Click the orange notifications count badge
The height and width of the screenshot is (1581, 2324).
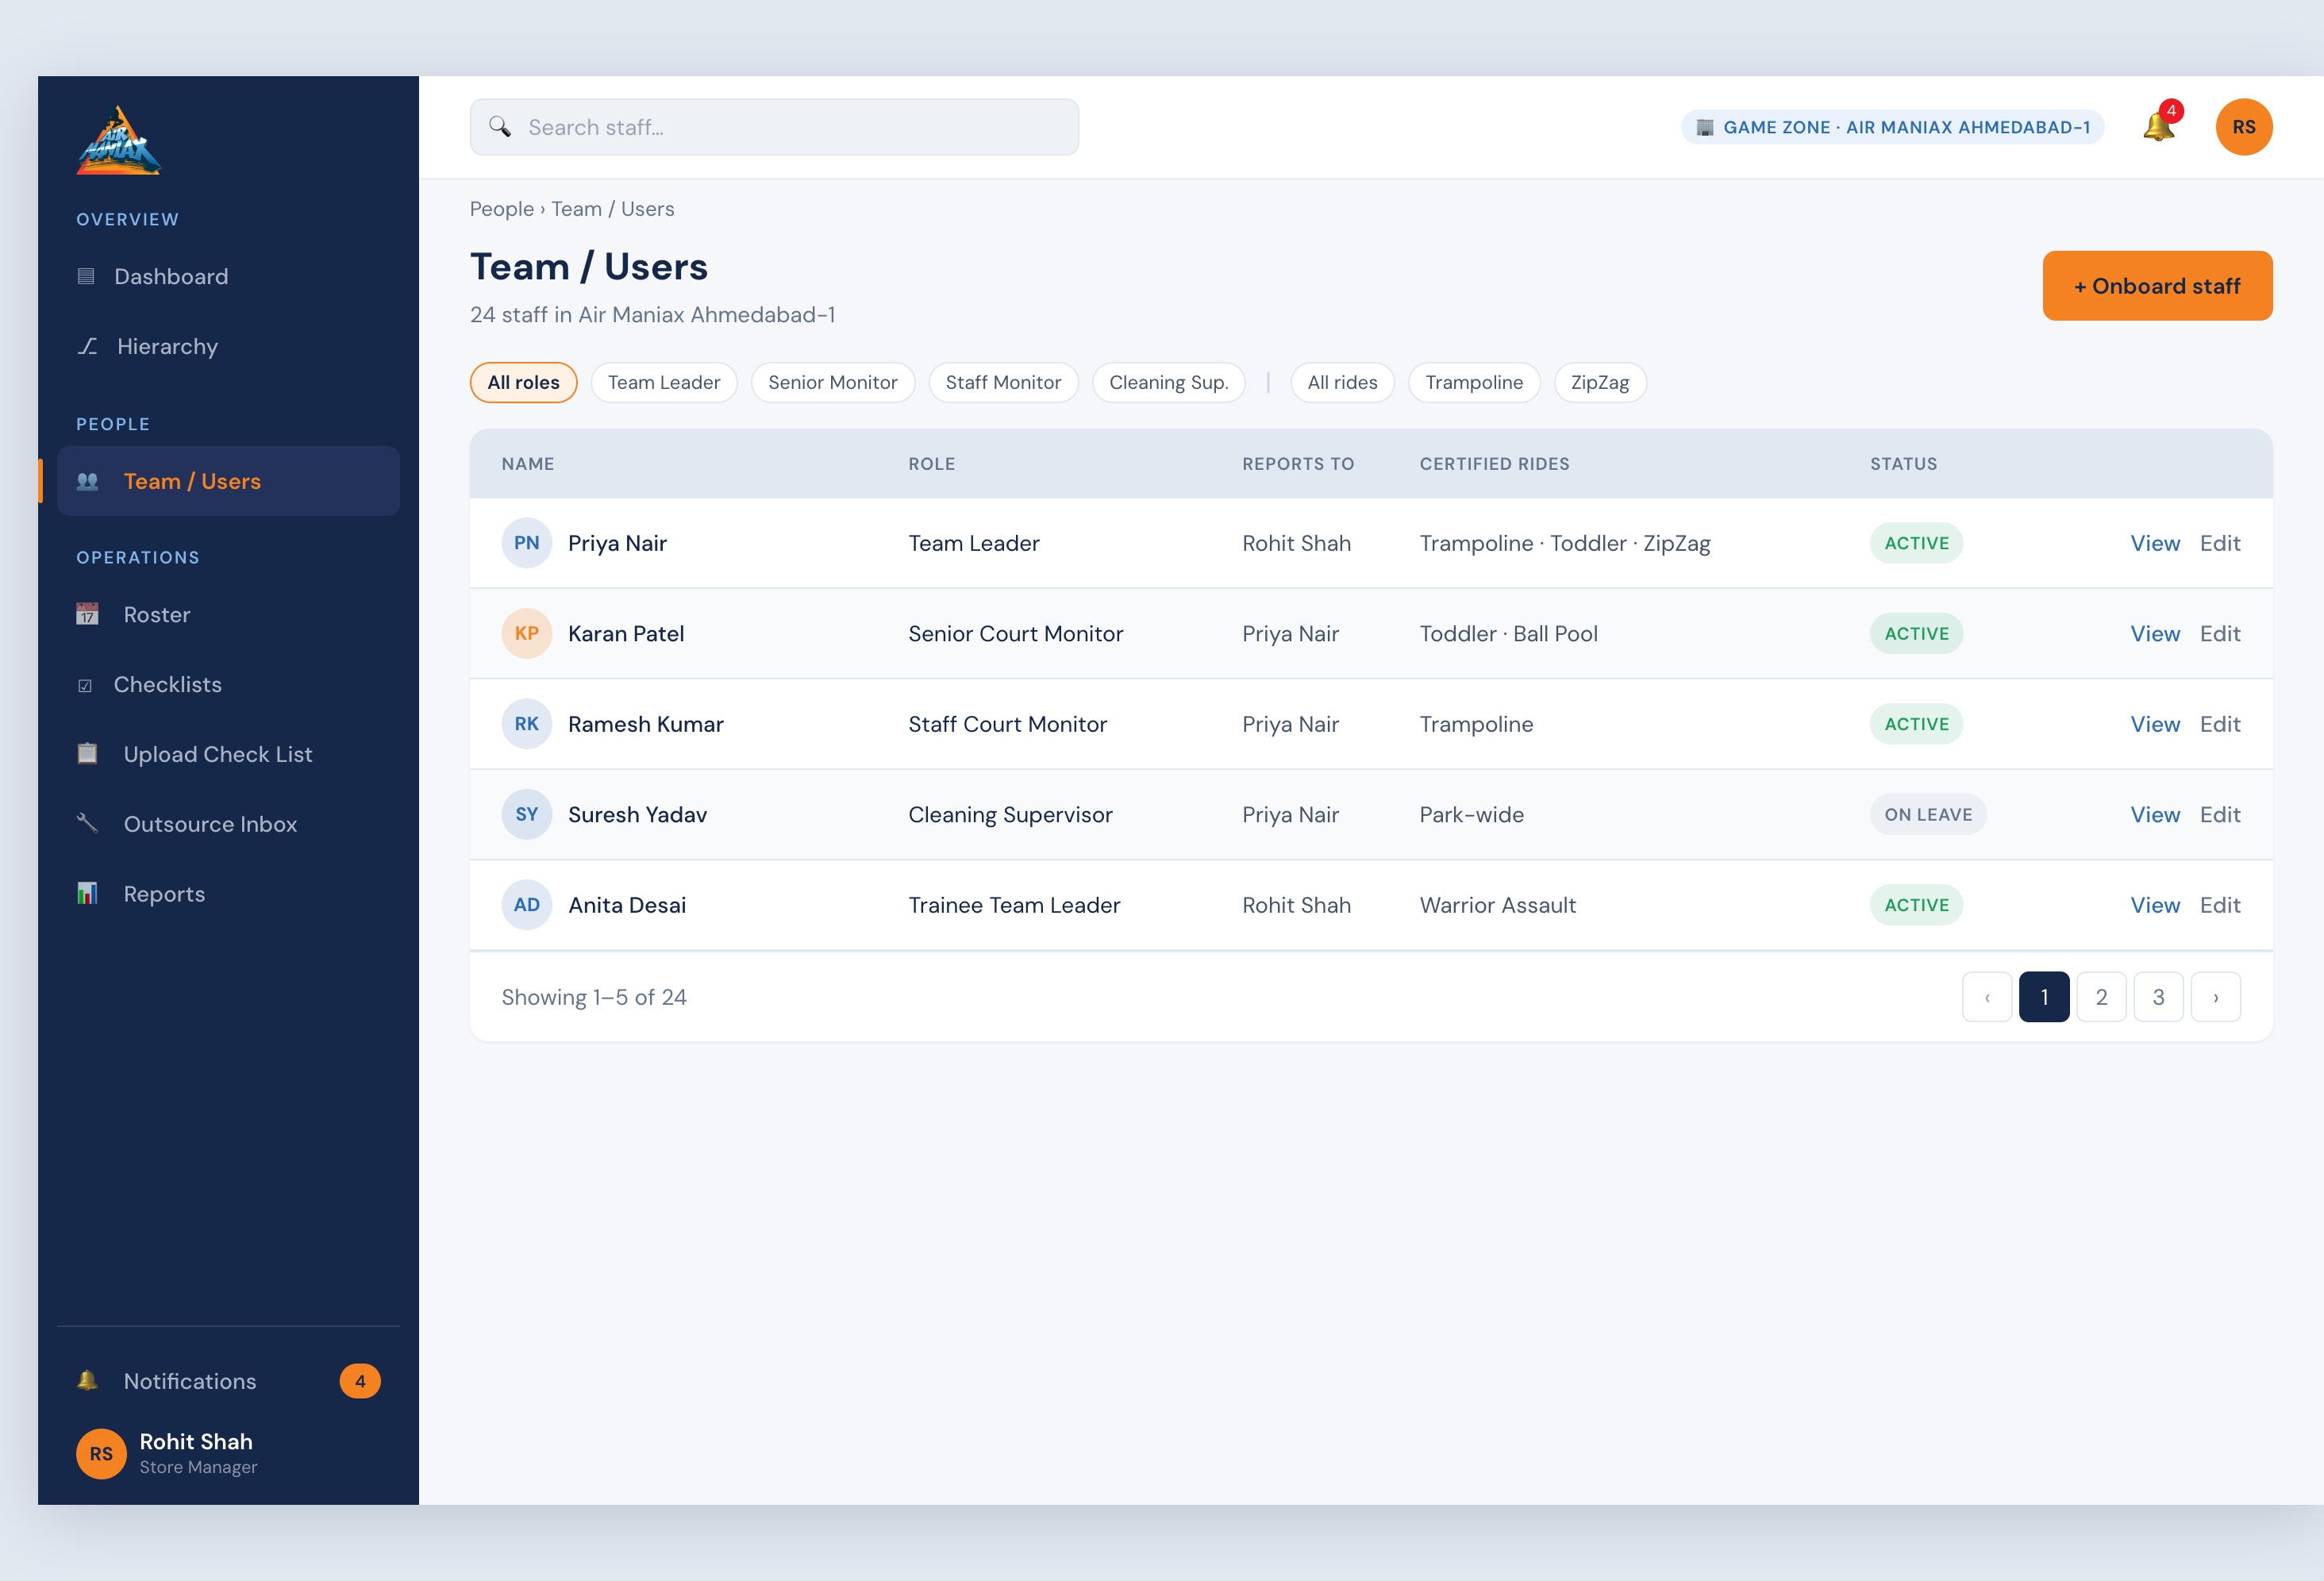[x=360, y=1381]
